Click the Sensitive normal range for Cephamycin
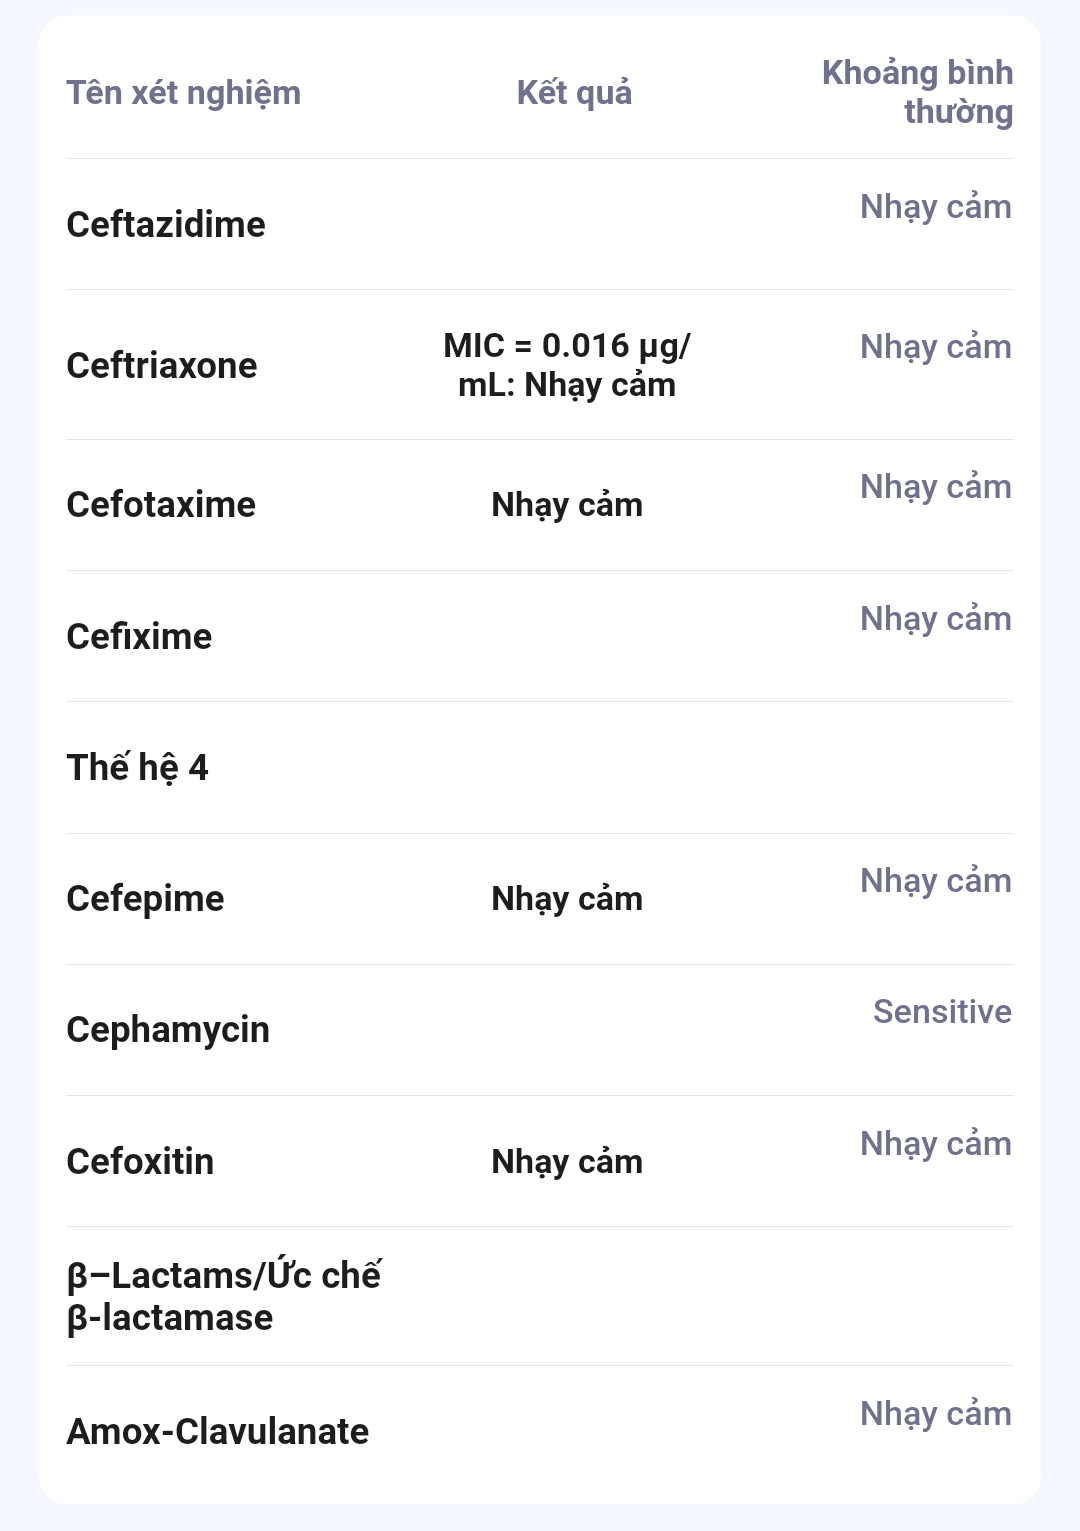 click(x=942, y=1012)
